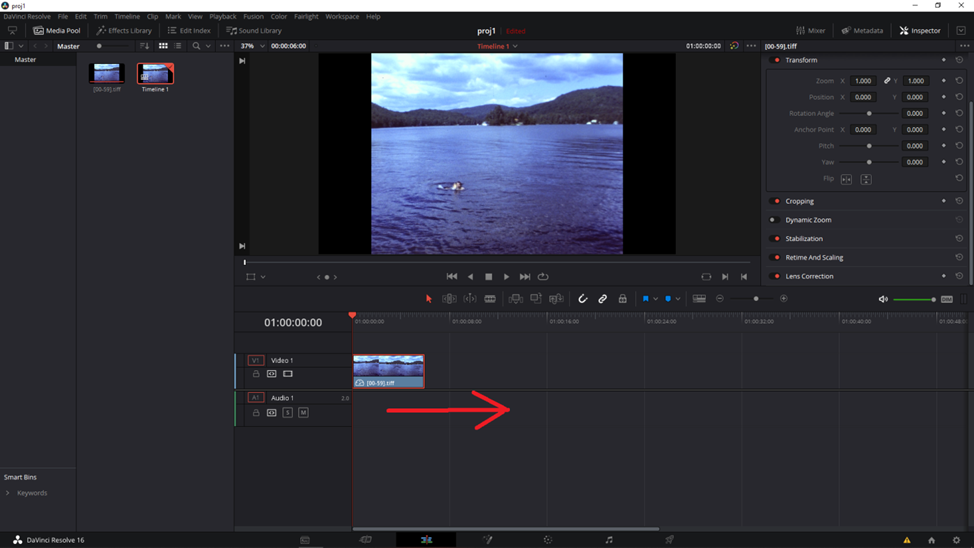974x548 pixels.
Task: Open the Media Pool panel
Action: [57, 30]
